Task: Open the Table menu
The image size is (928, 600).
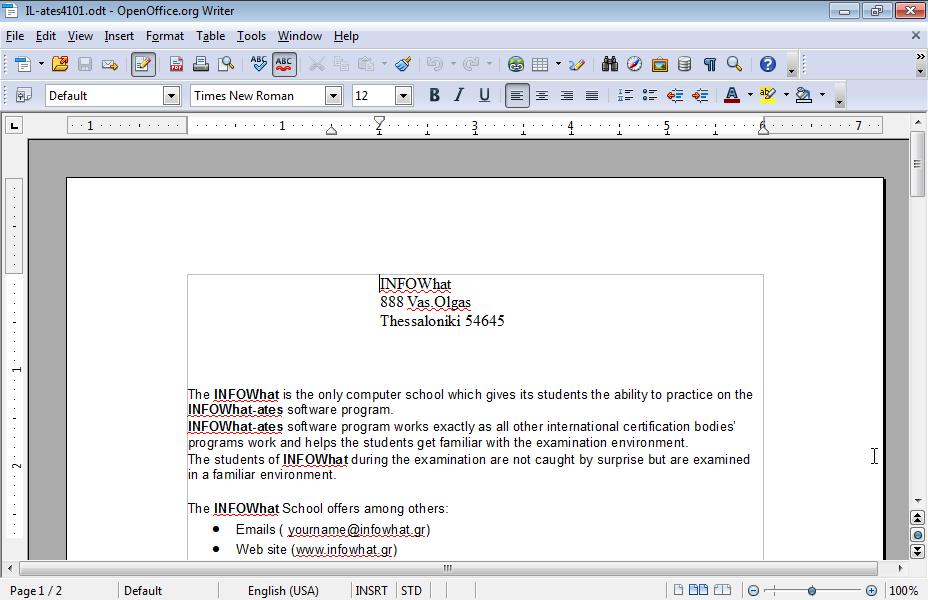Action: [x=211, y=36]
